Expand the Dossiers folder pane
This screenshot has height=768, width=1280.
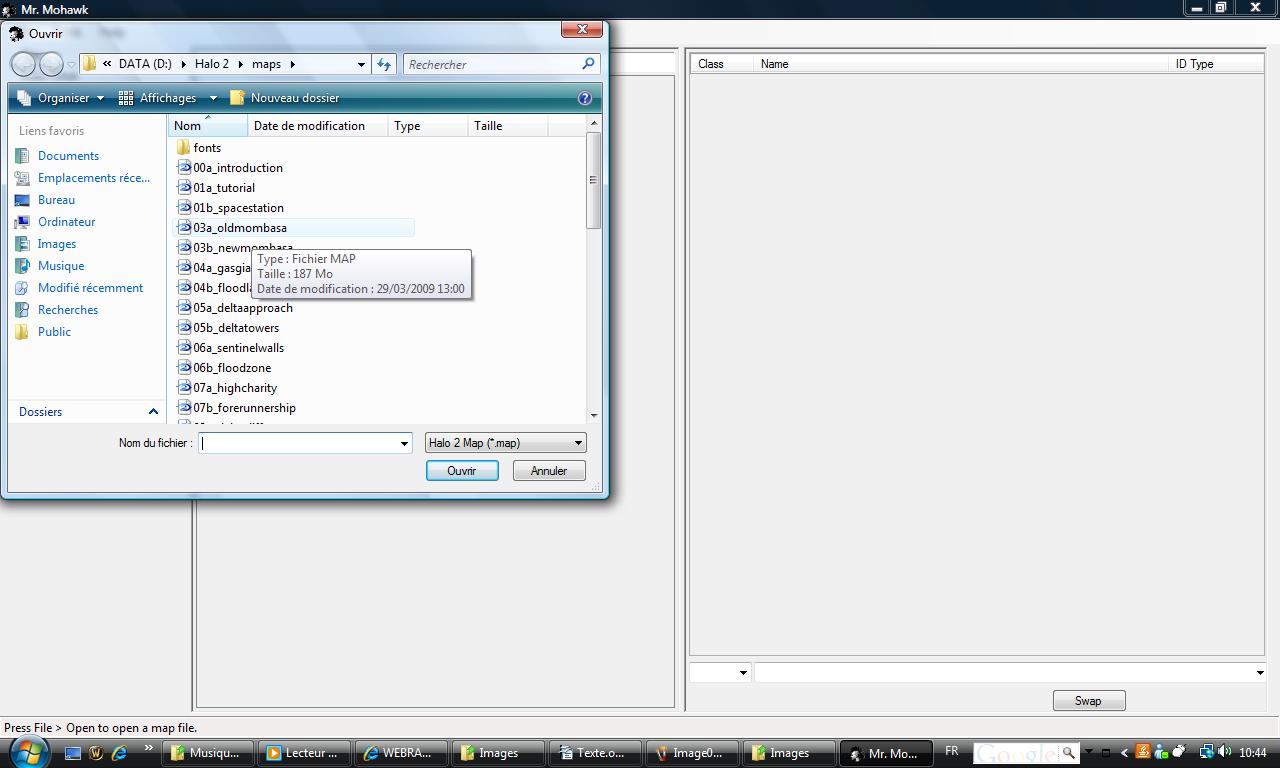153,412
